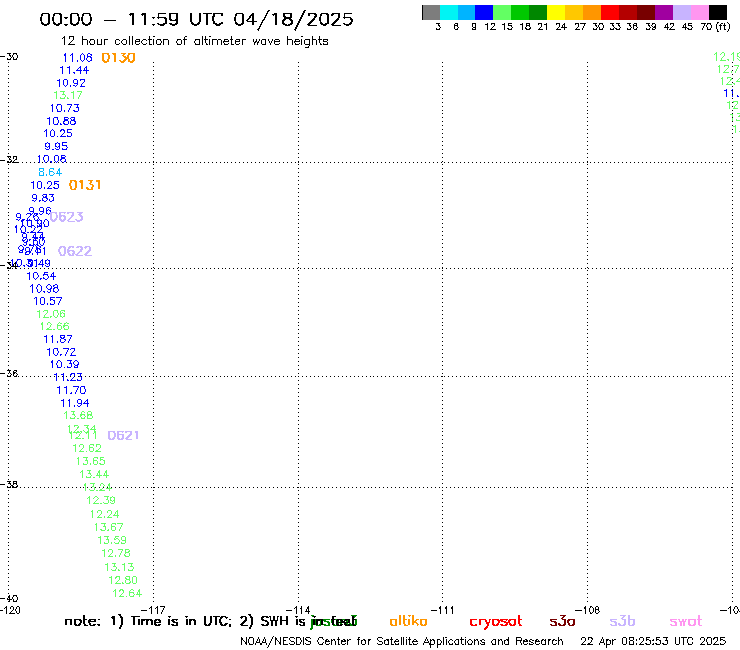The width and height of the screenshot is (740, 650).
Task: Select green wave height value 12.62
Action: 87,448
